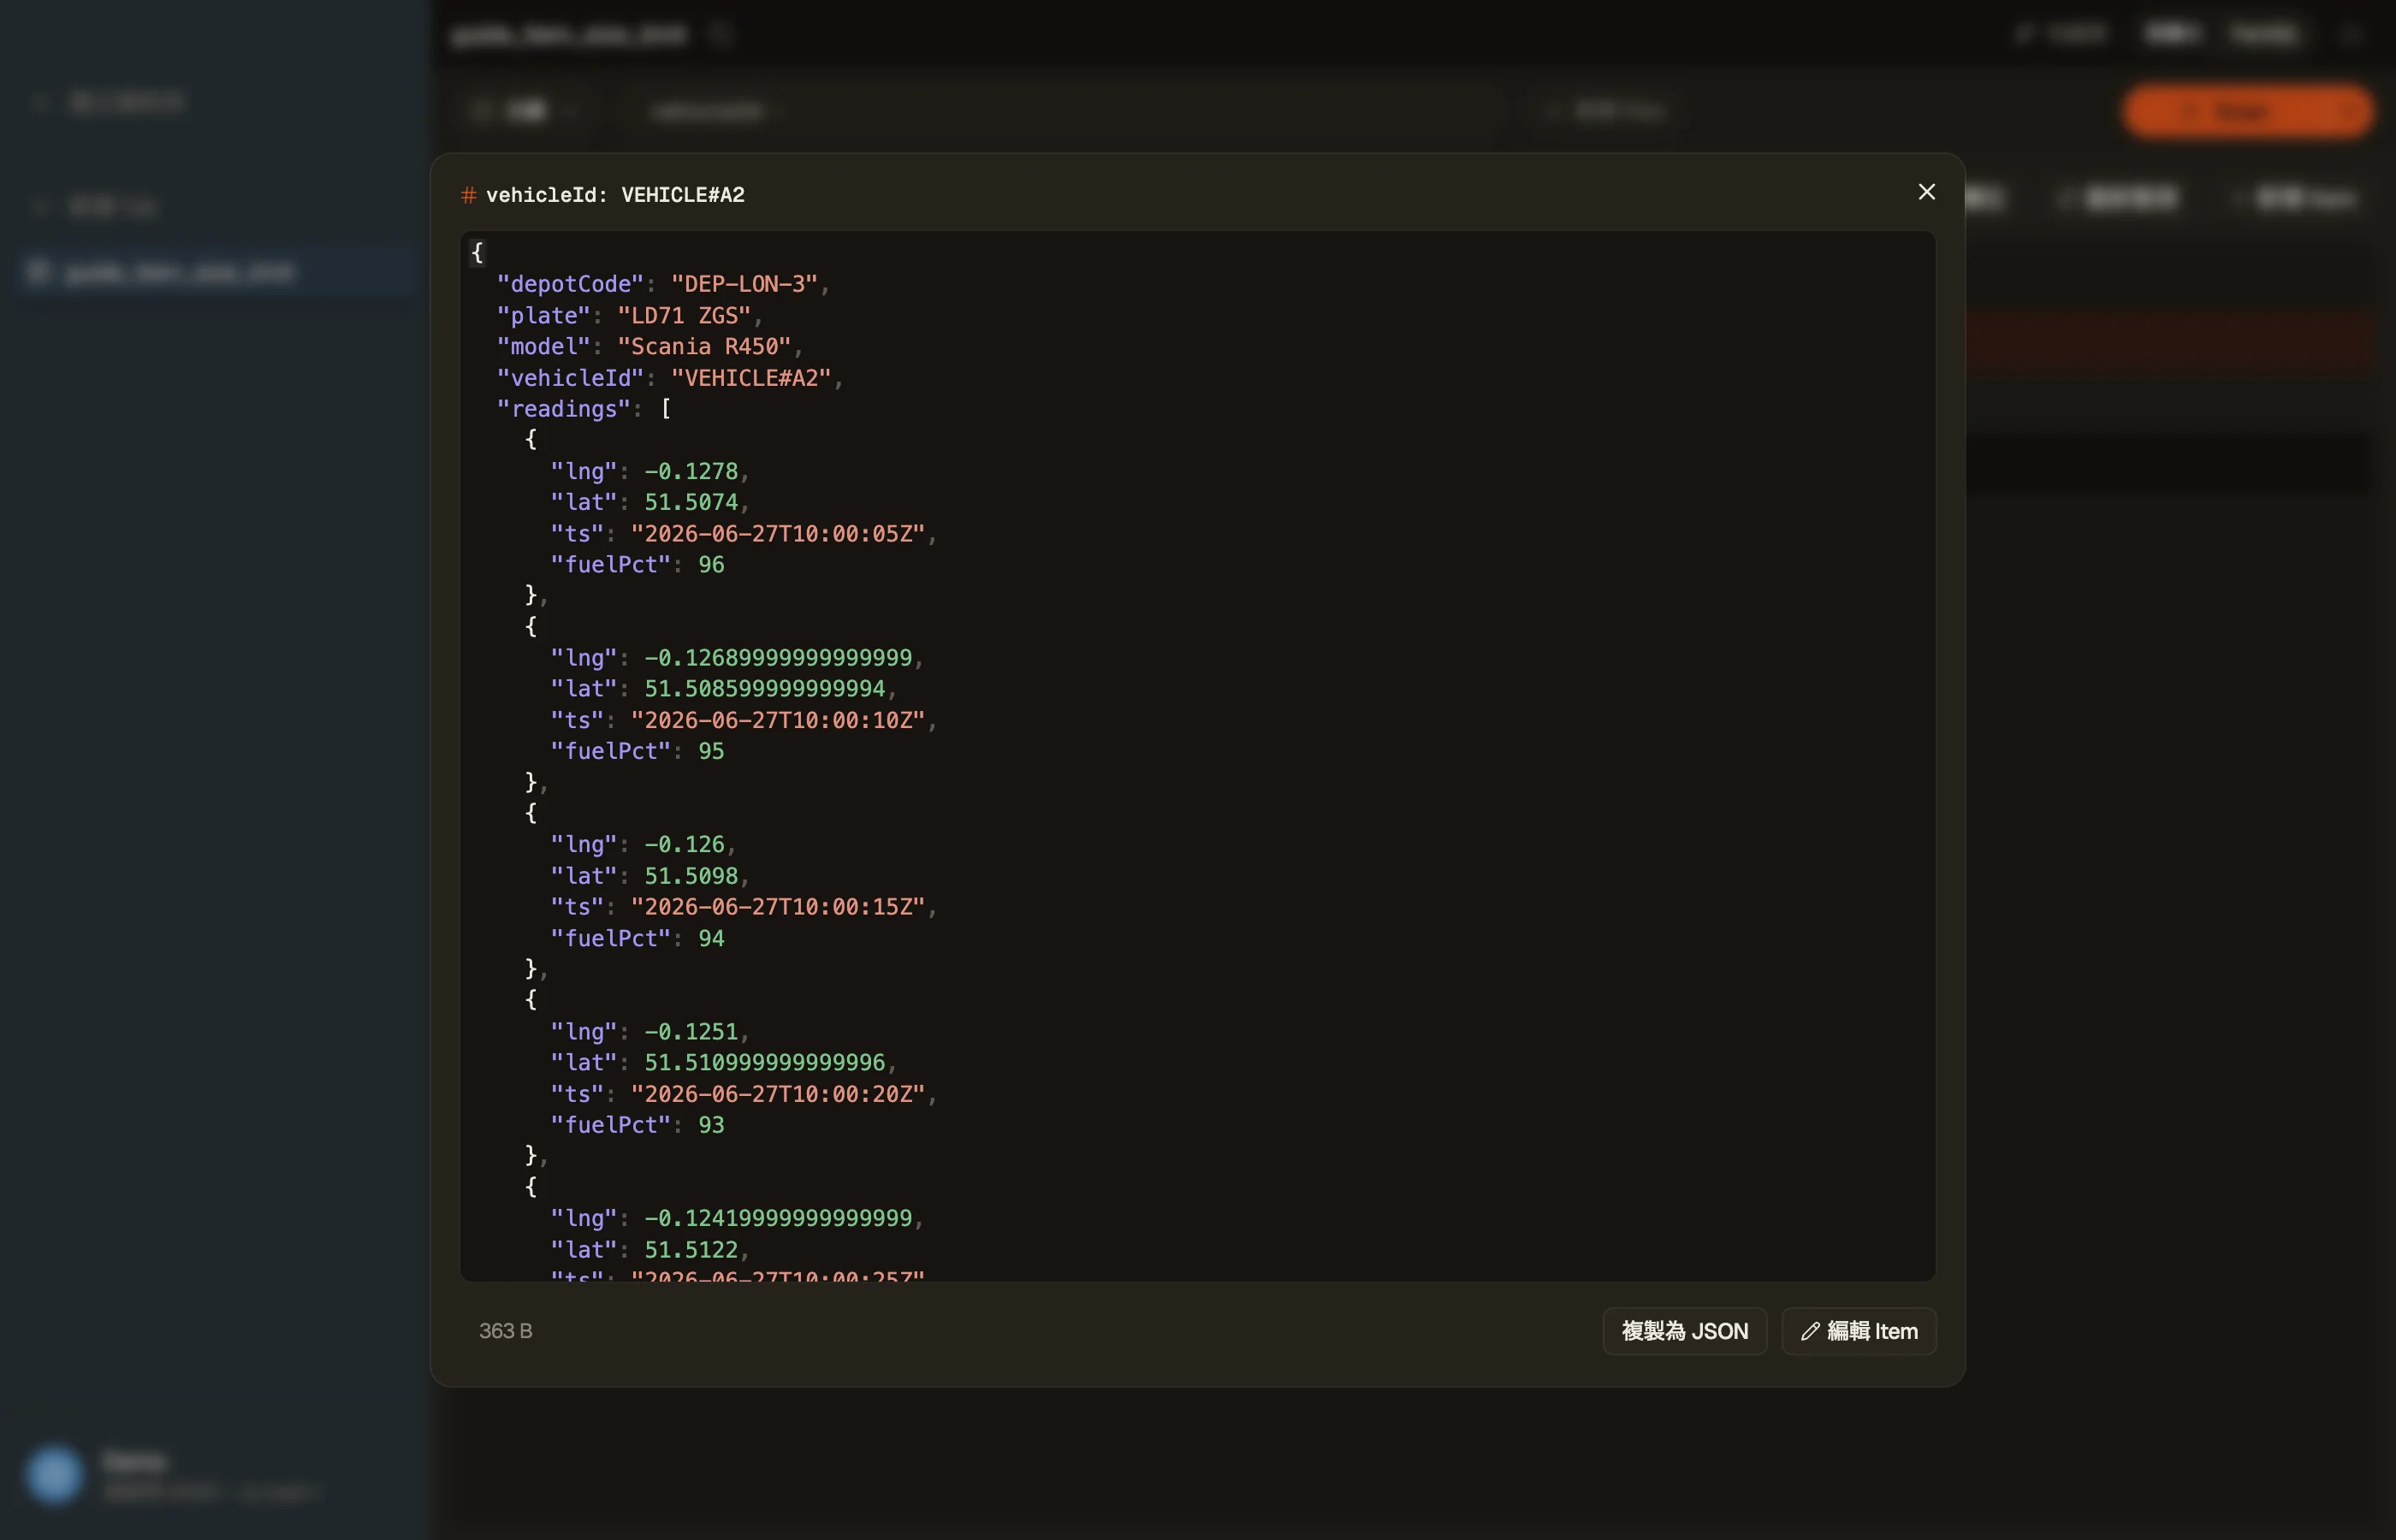Click the 363 B item size label

coord(506,1331)
